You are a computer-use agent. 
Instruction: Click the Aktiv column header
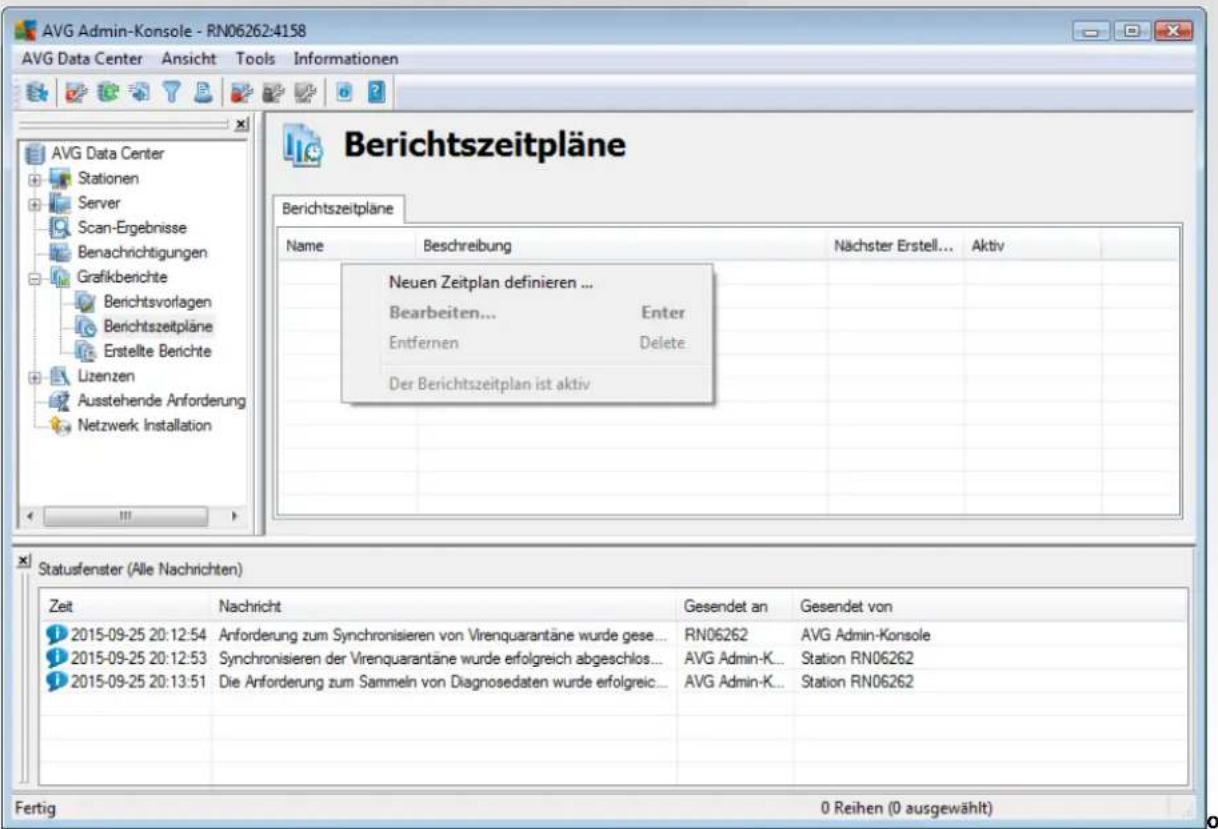click(x=1032, y=244)
